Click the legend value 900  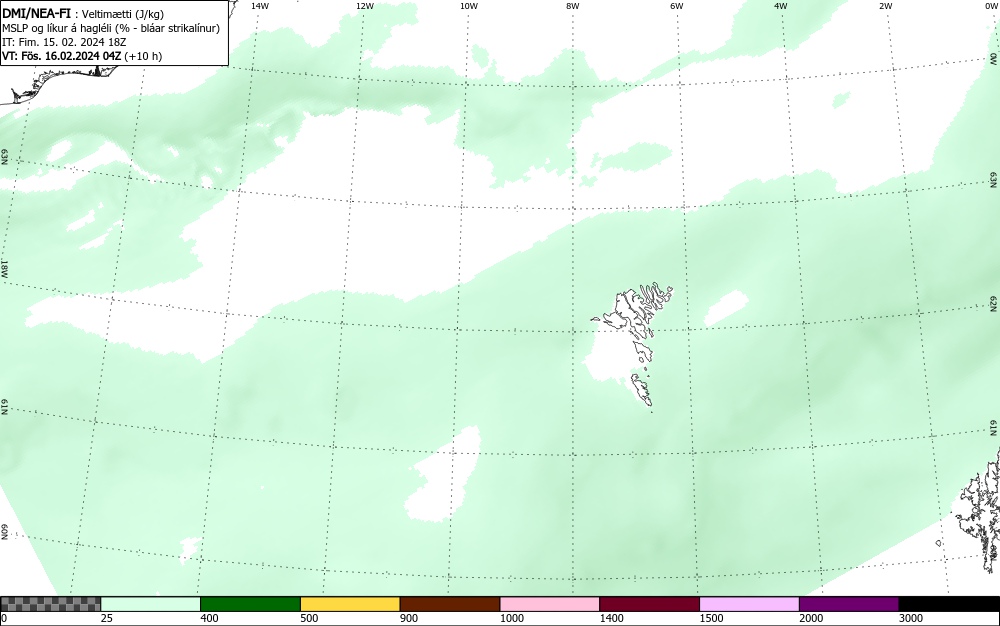[x=409, y=618]
